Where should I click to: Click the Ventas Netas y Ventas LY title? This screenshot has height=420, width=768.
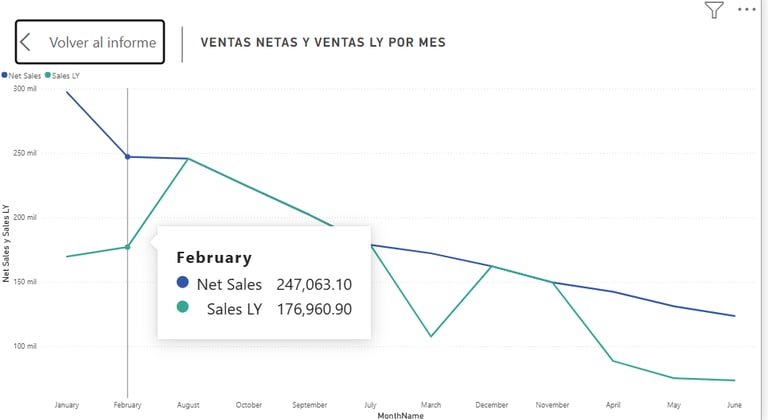pyautogui.click(x=323, y=43)
